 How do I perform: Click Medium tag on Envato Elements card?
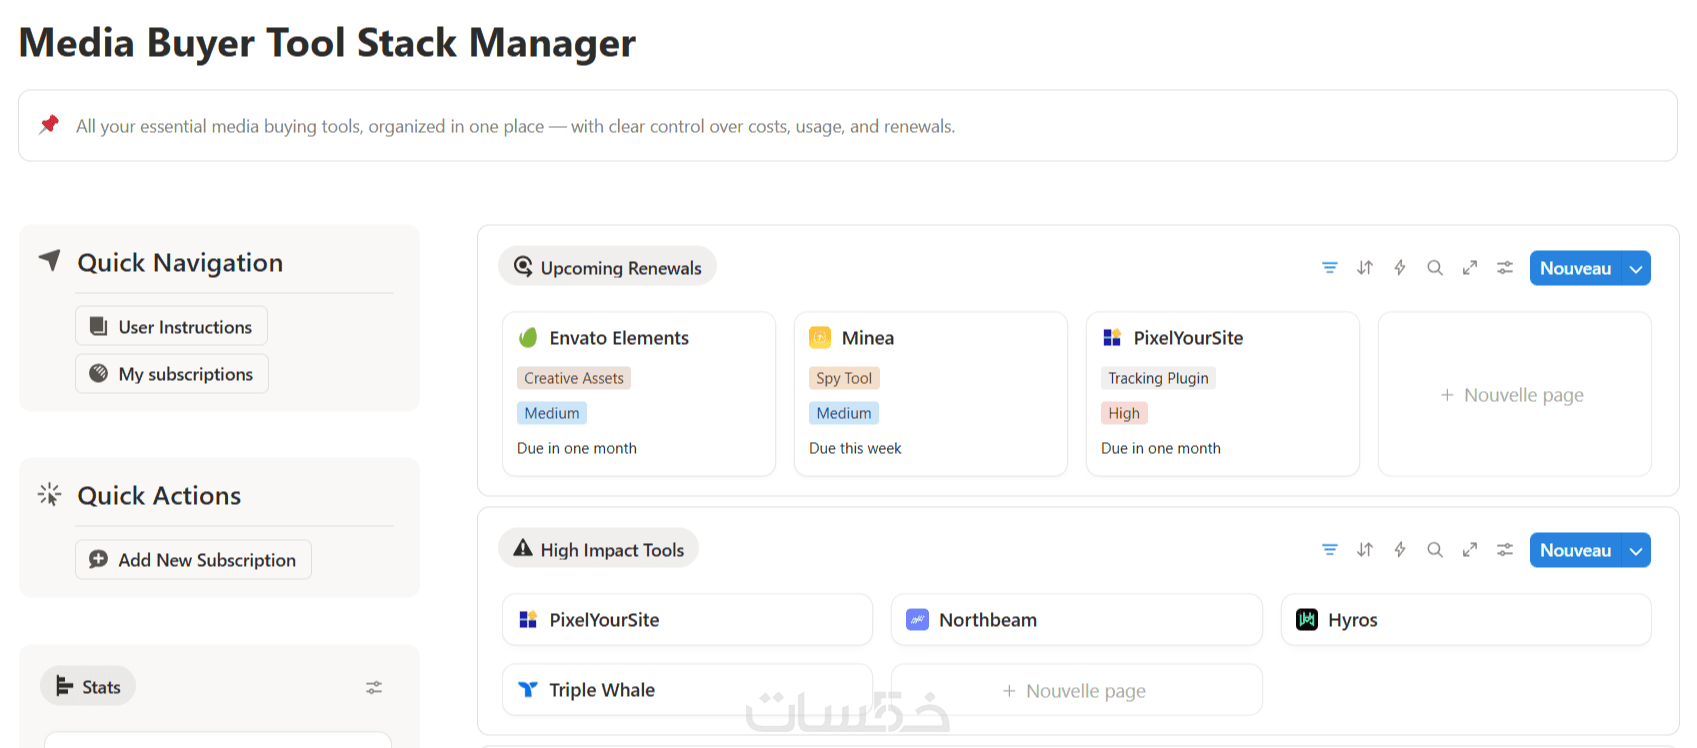[x=552, y=413]
